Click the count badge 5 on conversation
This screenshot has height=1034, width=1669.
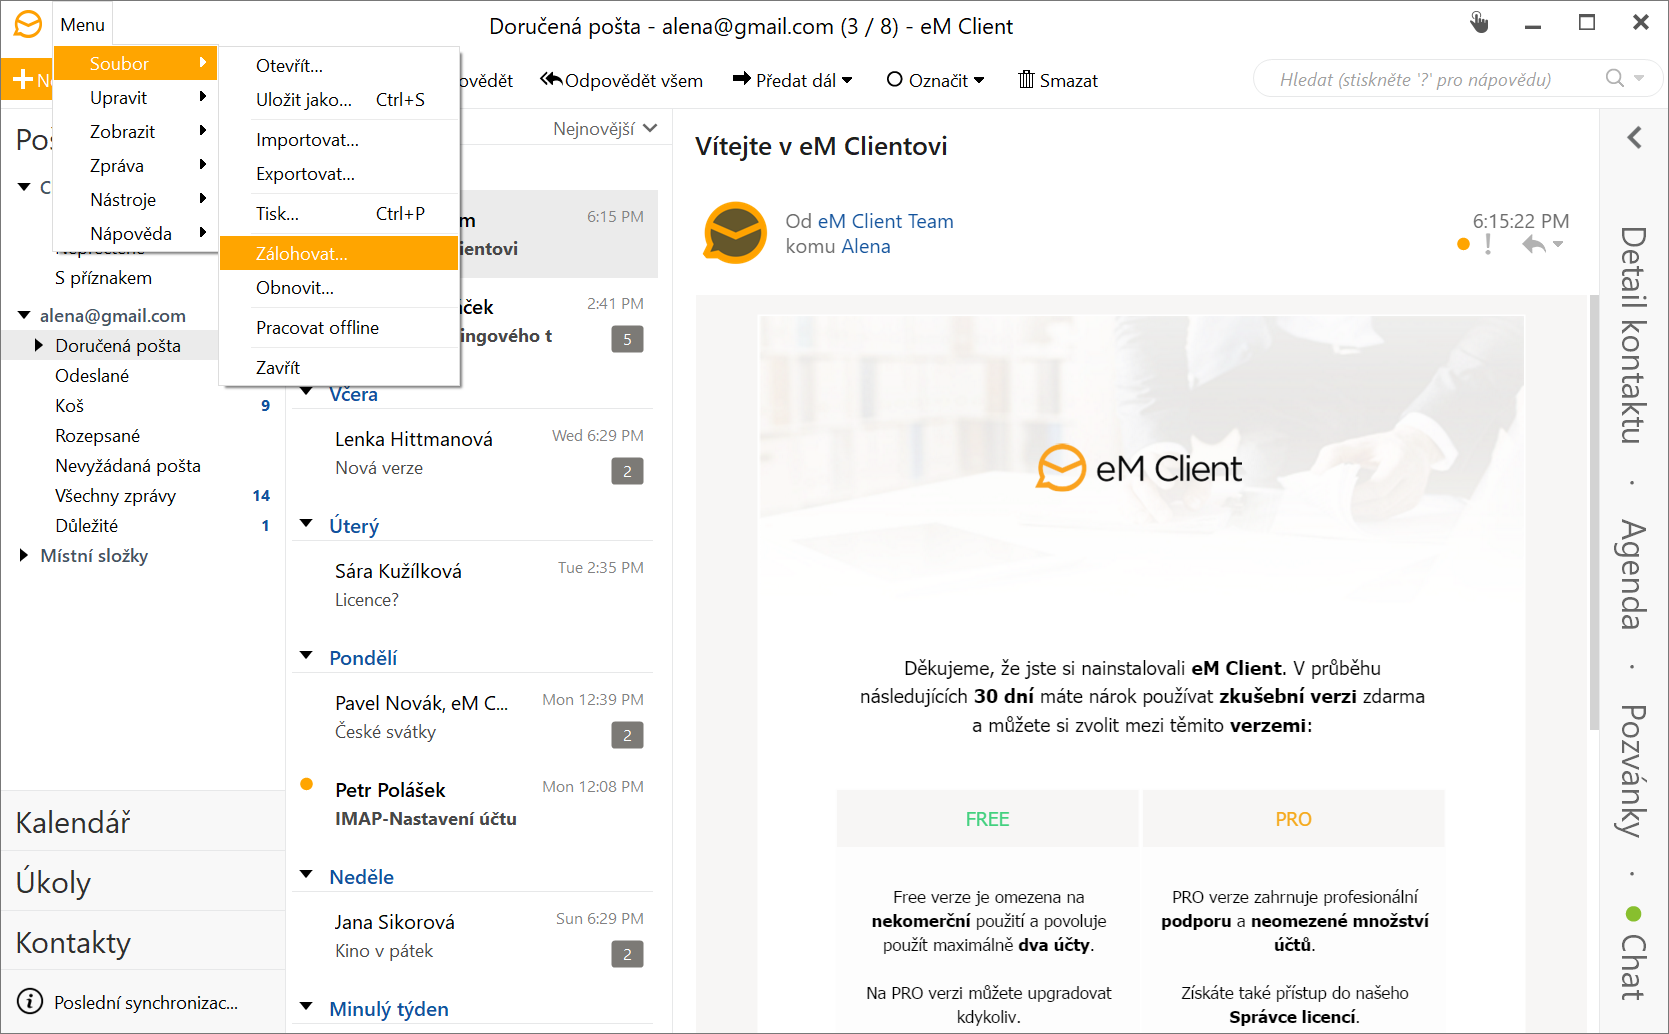pos(627,339)
